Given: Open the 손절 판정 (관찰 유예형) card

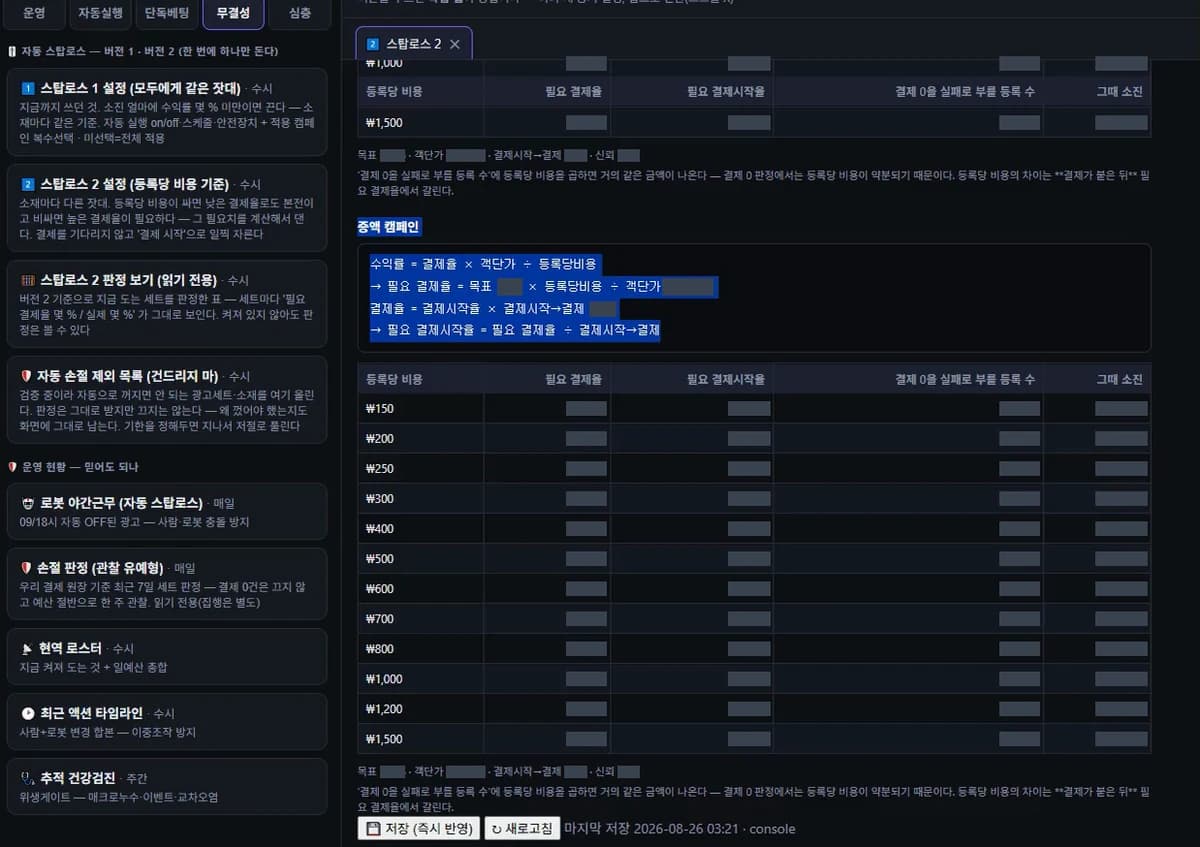Looking at the screenshot, I should (167, 584).
